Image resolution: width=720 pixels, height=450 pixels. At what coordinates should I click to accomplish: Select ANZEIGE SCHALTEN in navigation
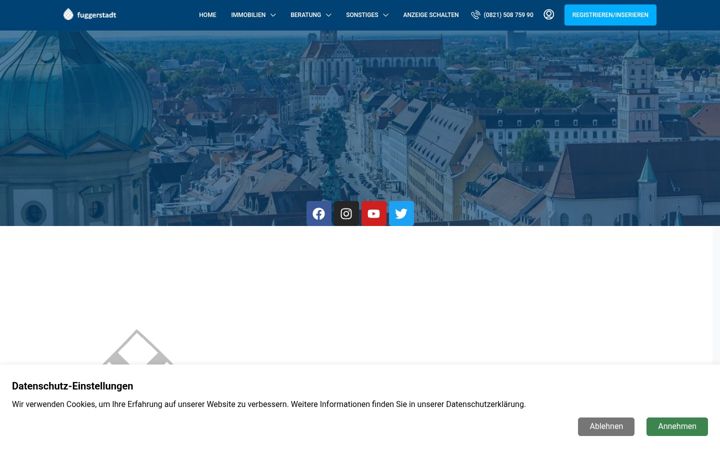click(431, 15)
